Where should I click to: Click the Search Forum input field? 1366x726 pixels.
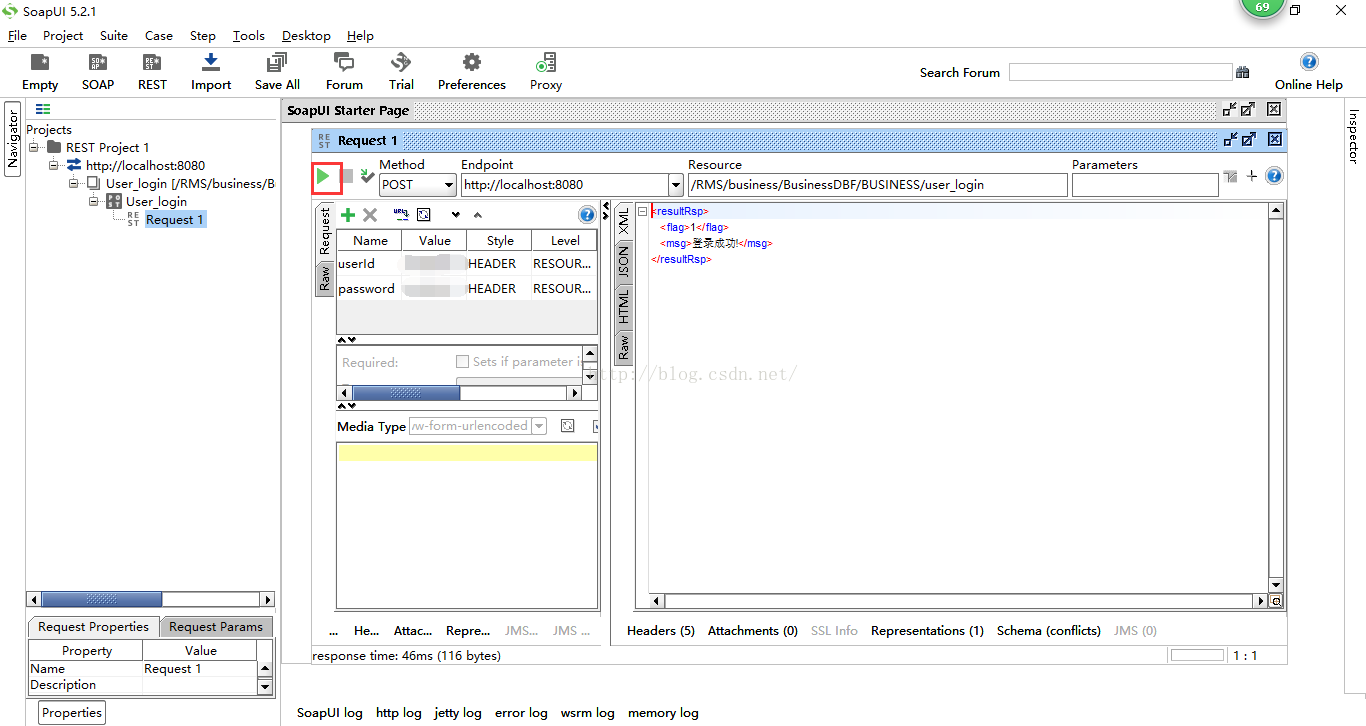(x=1120, y=72)
